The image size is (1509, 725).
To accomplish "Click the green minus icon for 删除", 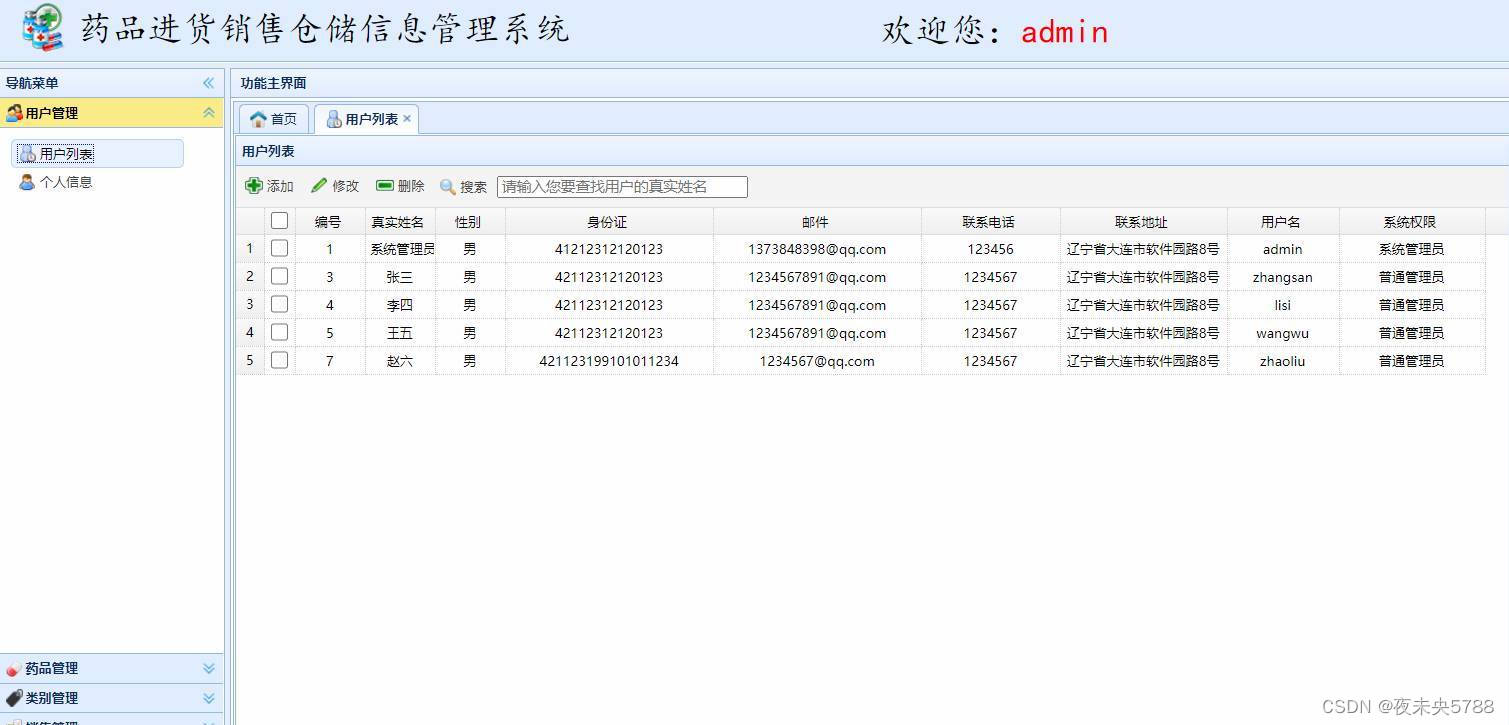I will (x=385, y=185).
